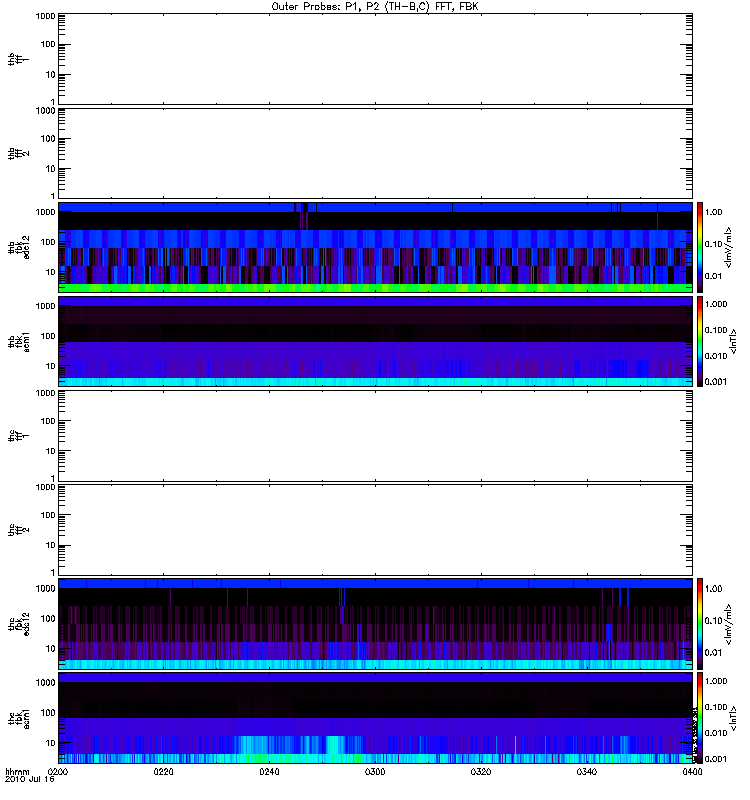The height and width of the screenshot is (800, 750).
Task: Click the thc fbk edc12 spectrogram panel
Action: tap(375, 623)
